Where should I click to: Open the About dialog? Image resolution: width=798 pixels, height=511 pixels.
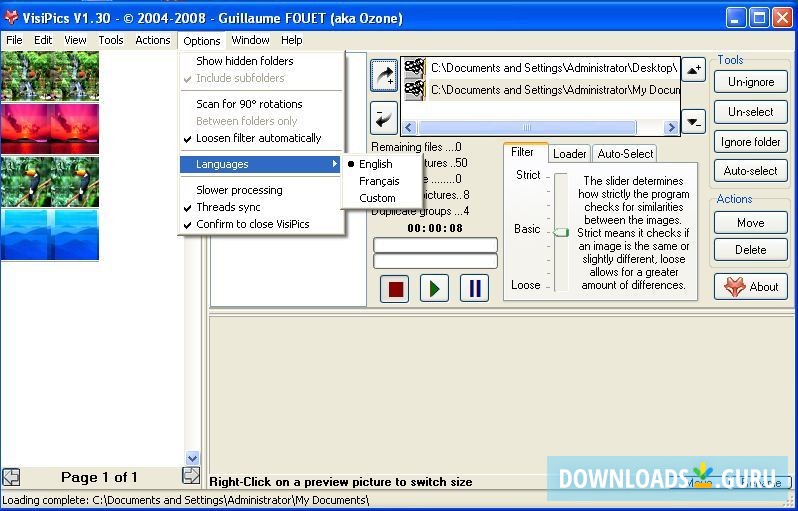(751, 287)
